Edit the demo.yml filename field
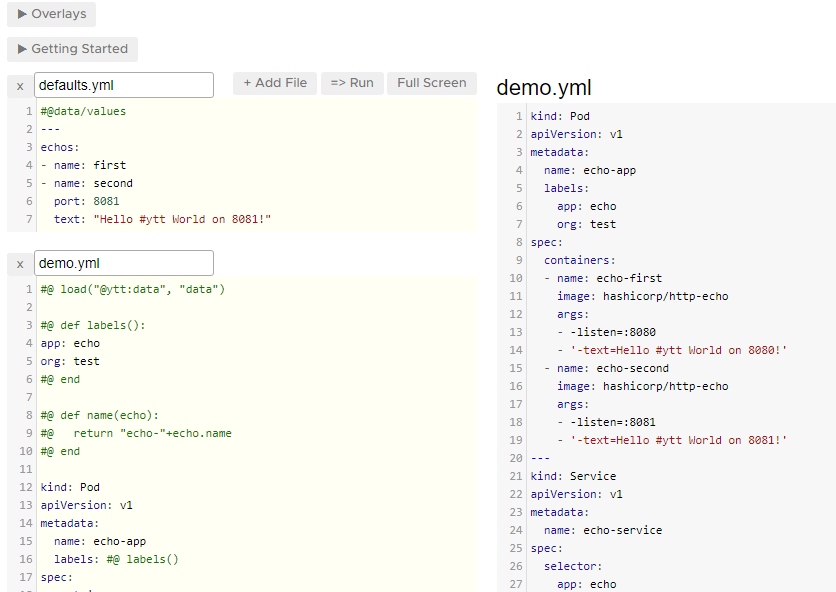 click(x=124, y=263)
